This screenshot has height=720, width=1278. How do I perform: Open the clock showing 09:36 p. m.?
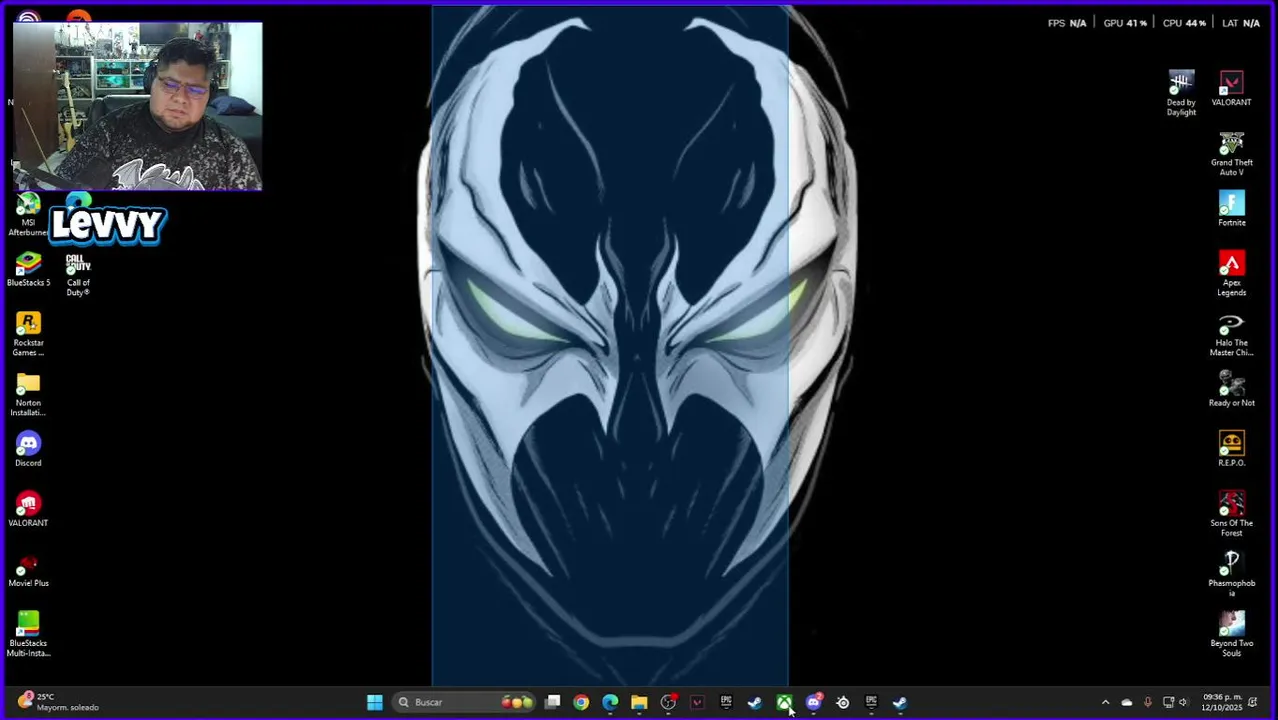(1221, 702)
